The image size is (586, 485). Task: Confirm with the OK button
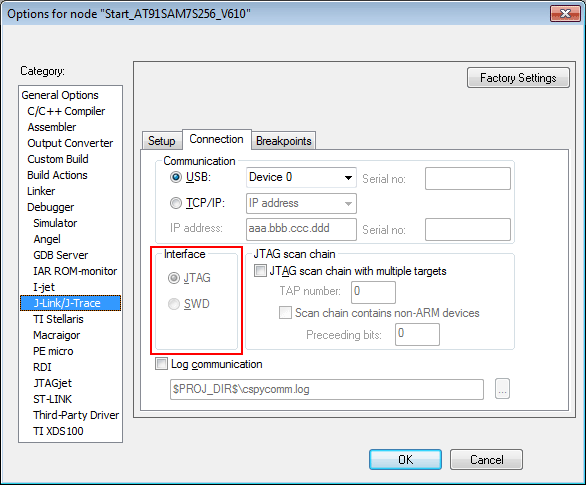[x=405, y=459]
